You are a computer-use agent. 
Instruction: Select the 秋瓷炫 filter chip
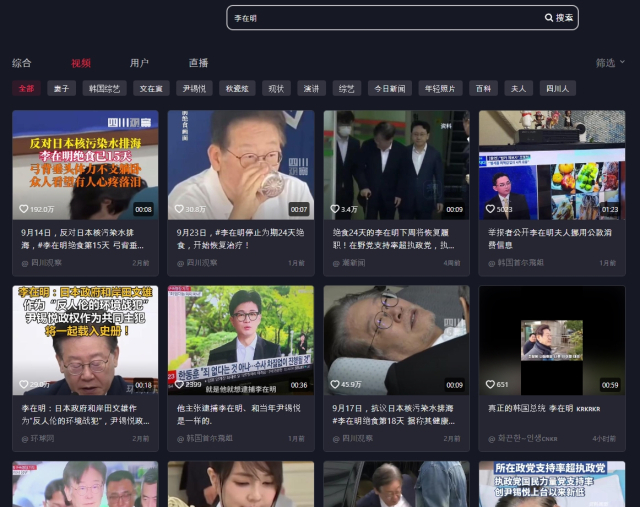(237, 88)
